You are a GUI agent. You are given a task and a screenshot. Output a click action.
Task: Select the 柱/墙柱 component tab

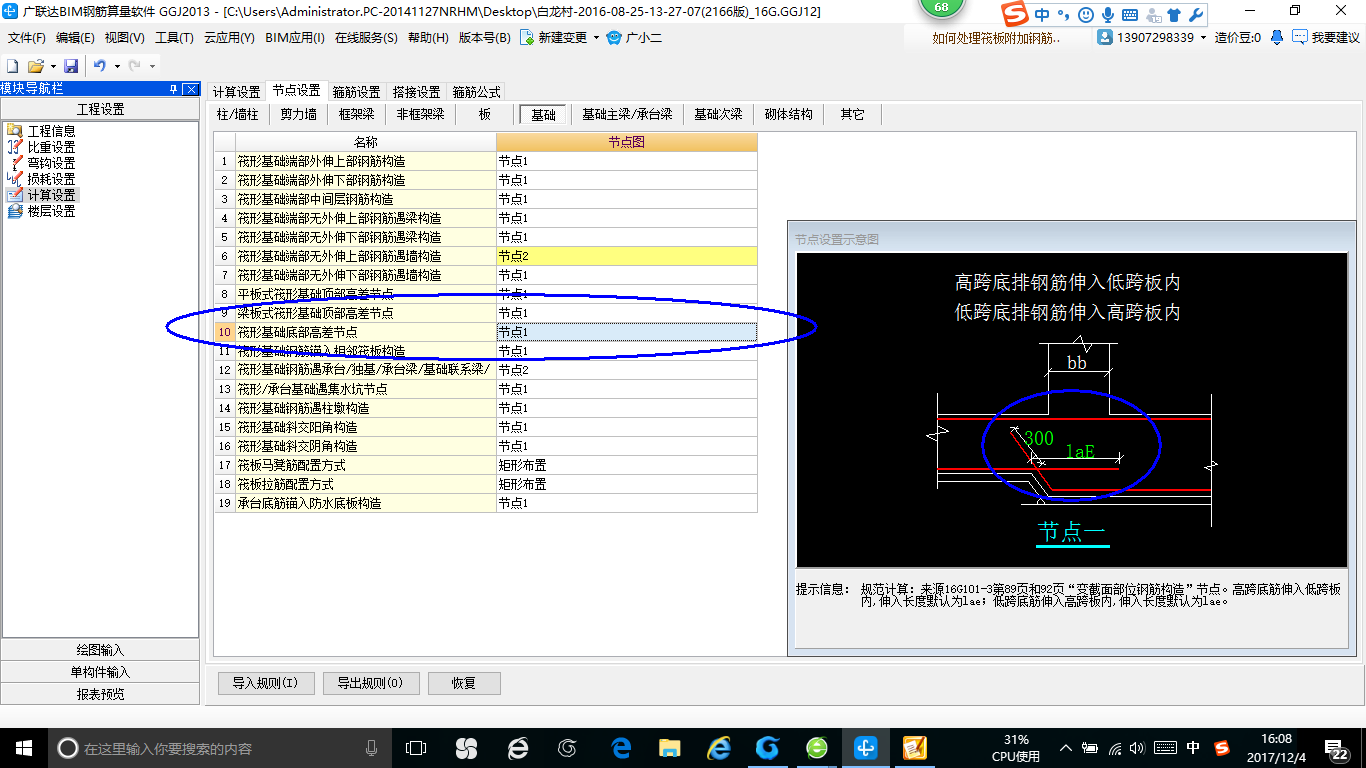238,114
